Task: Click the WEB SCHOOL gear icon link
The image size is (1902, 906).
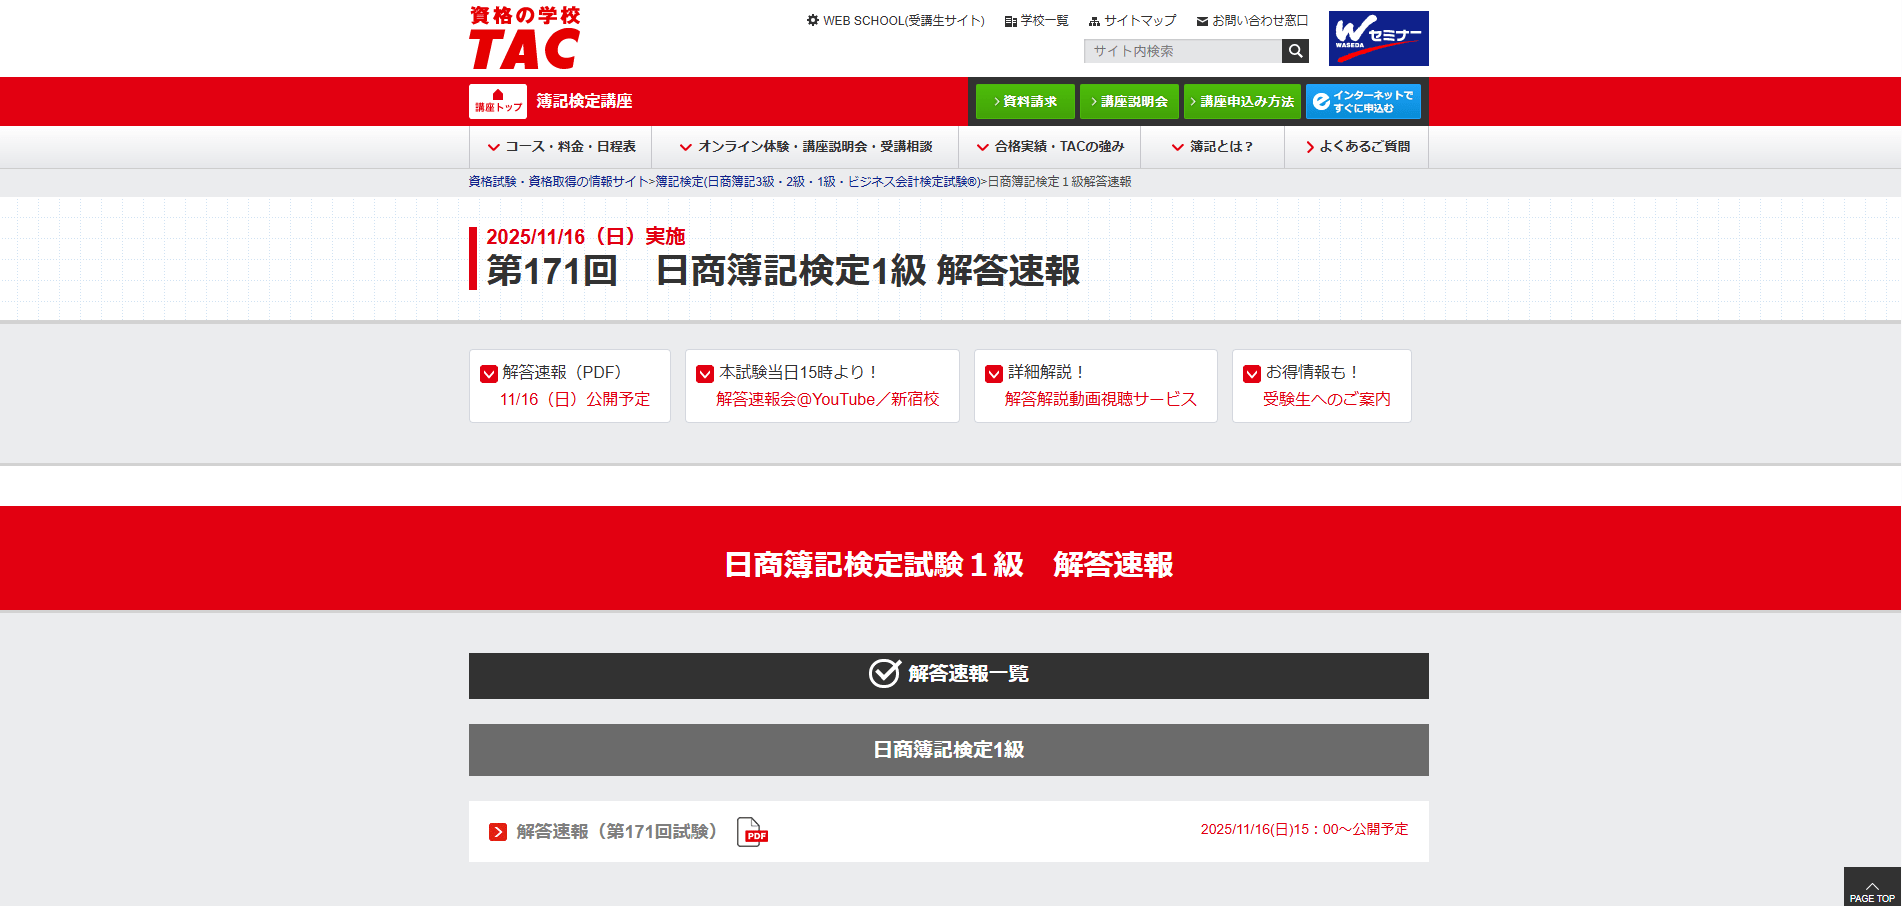Action: pyautogui.click(x=895, y=20)
